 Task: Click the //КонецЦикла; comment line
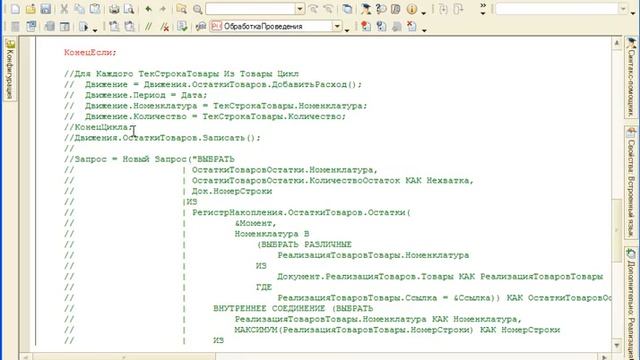coord(99,127)
